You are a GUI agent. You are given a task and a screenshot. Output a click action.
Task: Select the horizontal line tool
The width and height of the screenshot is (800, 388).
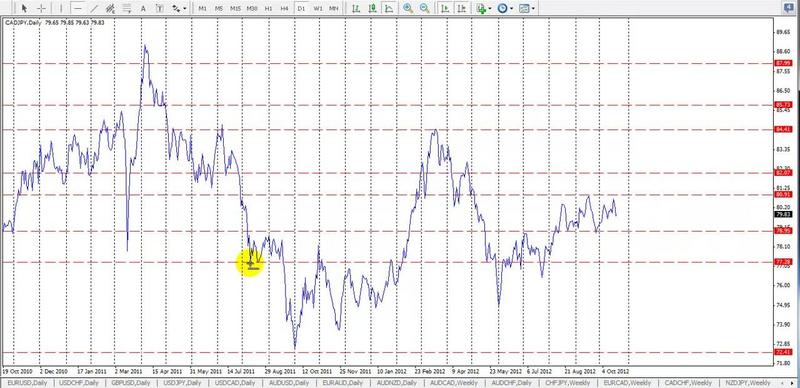pyautogui.click(x=78, y=8)
